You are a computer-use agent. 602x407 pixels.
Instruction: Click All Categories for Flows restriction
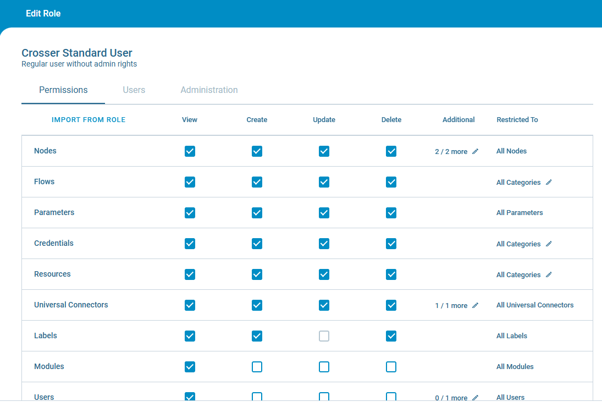518,183
